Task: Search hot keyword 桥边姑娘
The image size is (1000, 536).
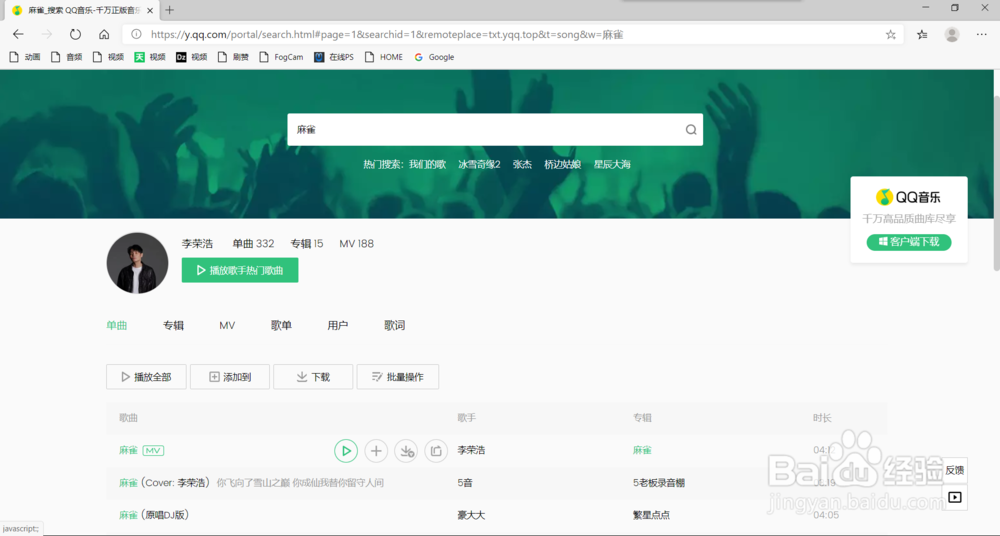Action: [x=562, y=164]
